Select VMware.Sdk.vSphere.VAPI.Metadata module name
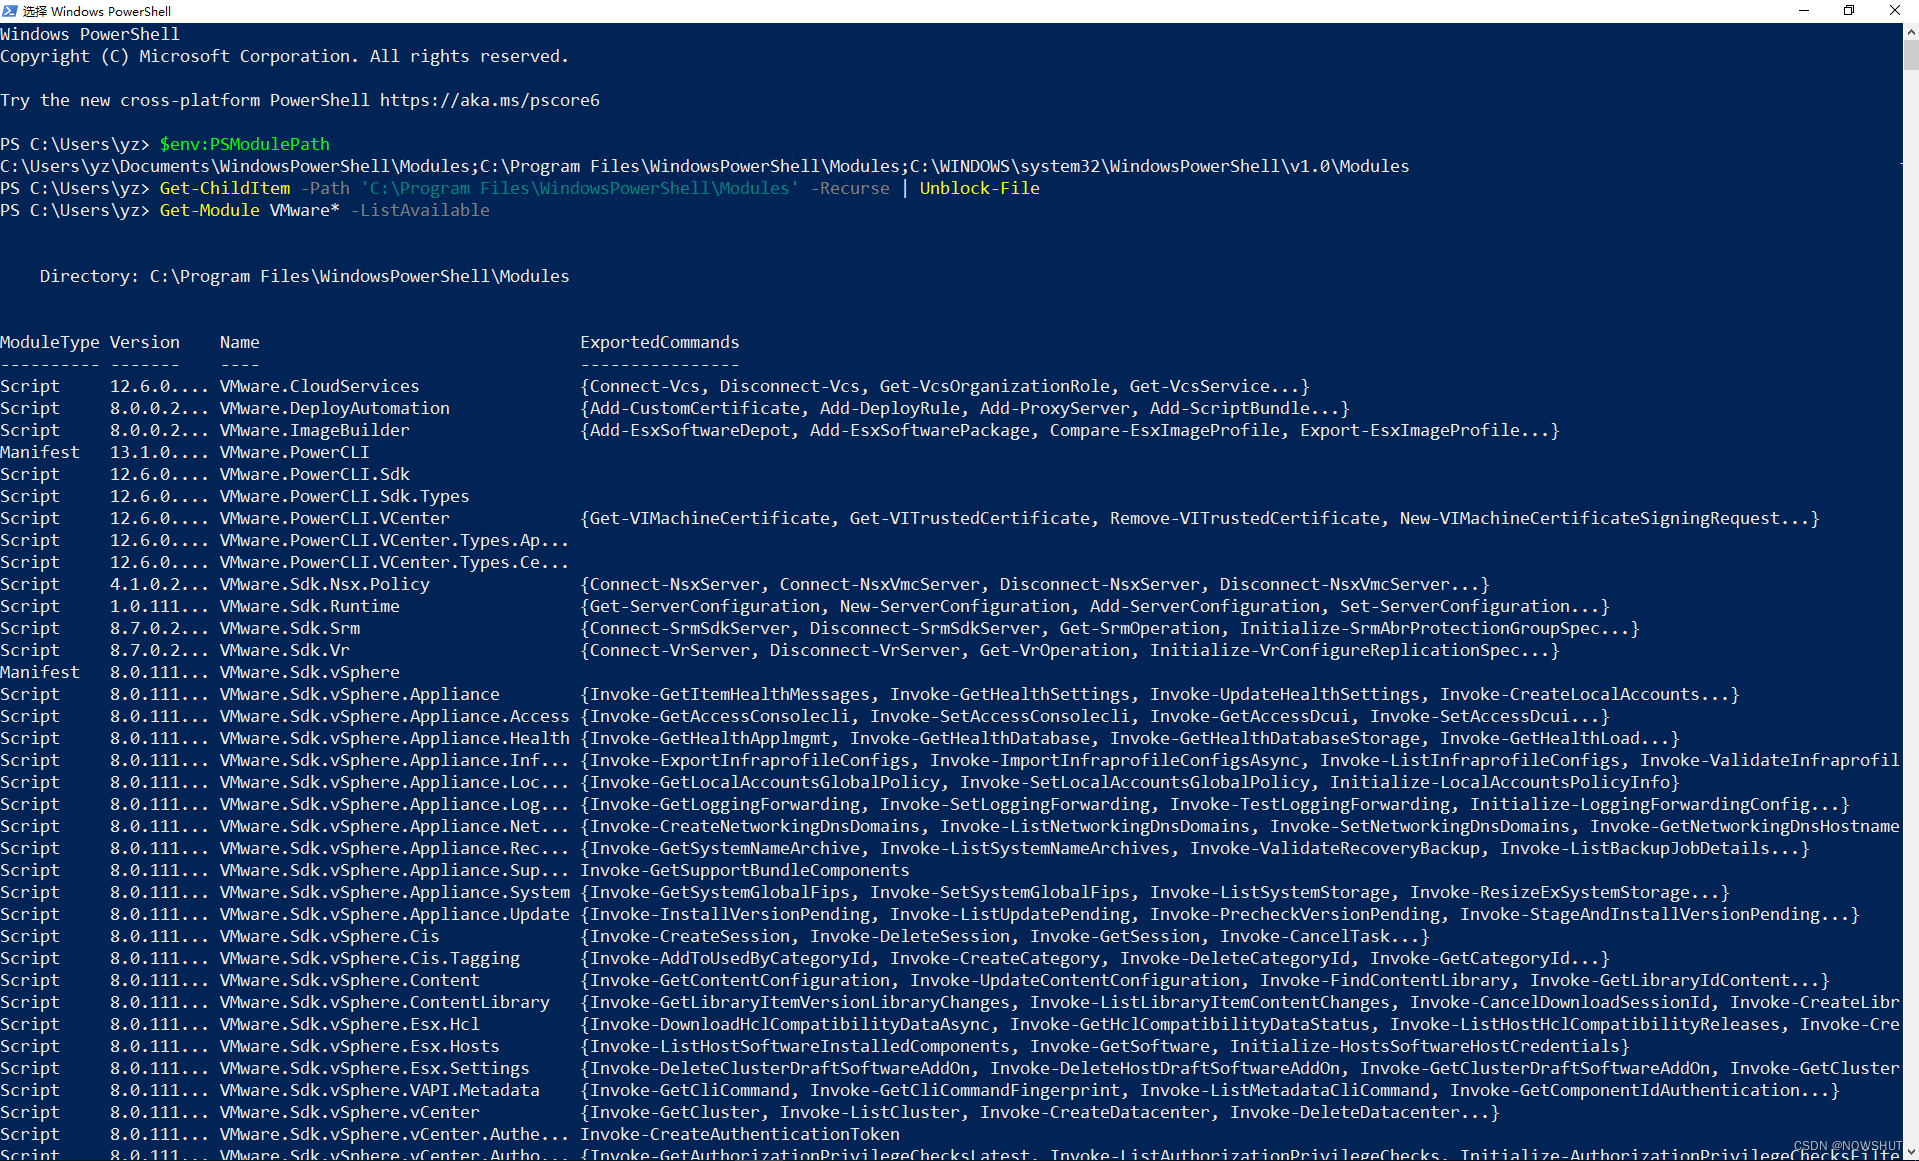The height and width of the screenshot is (1161, 1919). point(380,1090)
